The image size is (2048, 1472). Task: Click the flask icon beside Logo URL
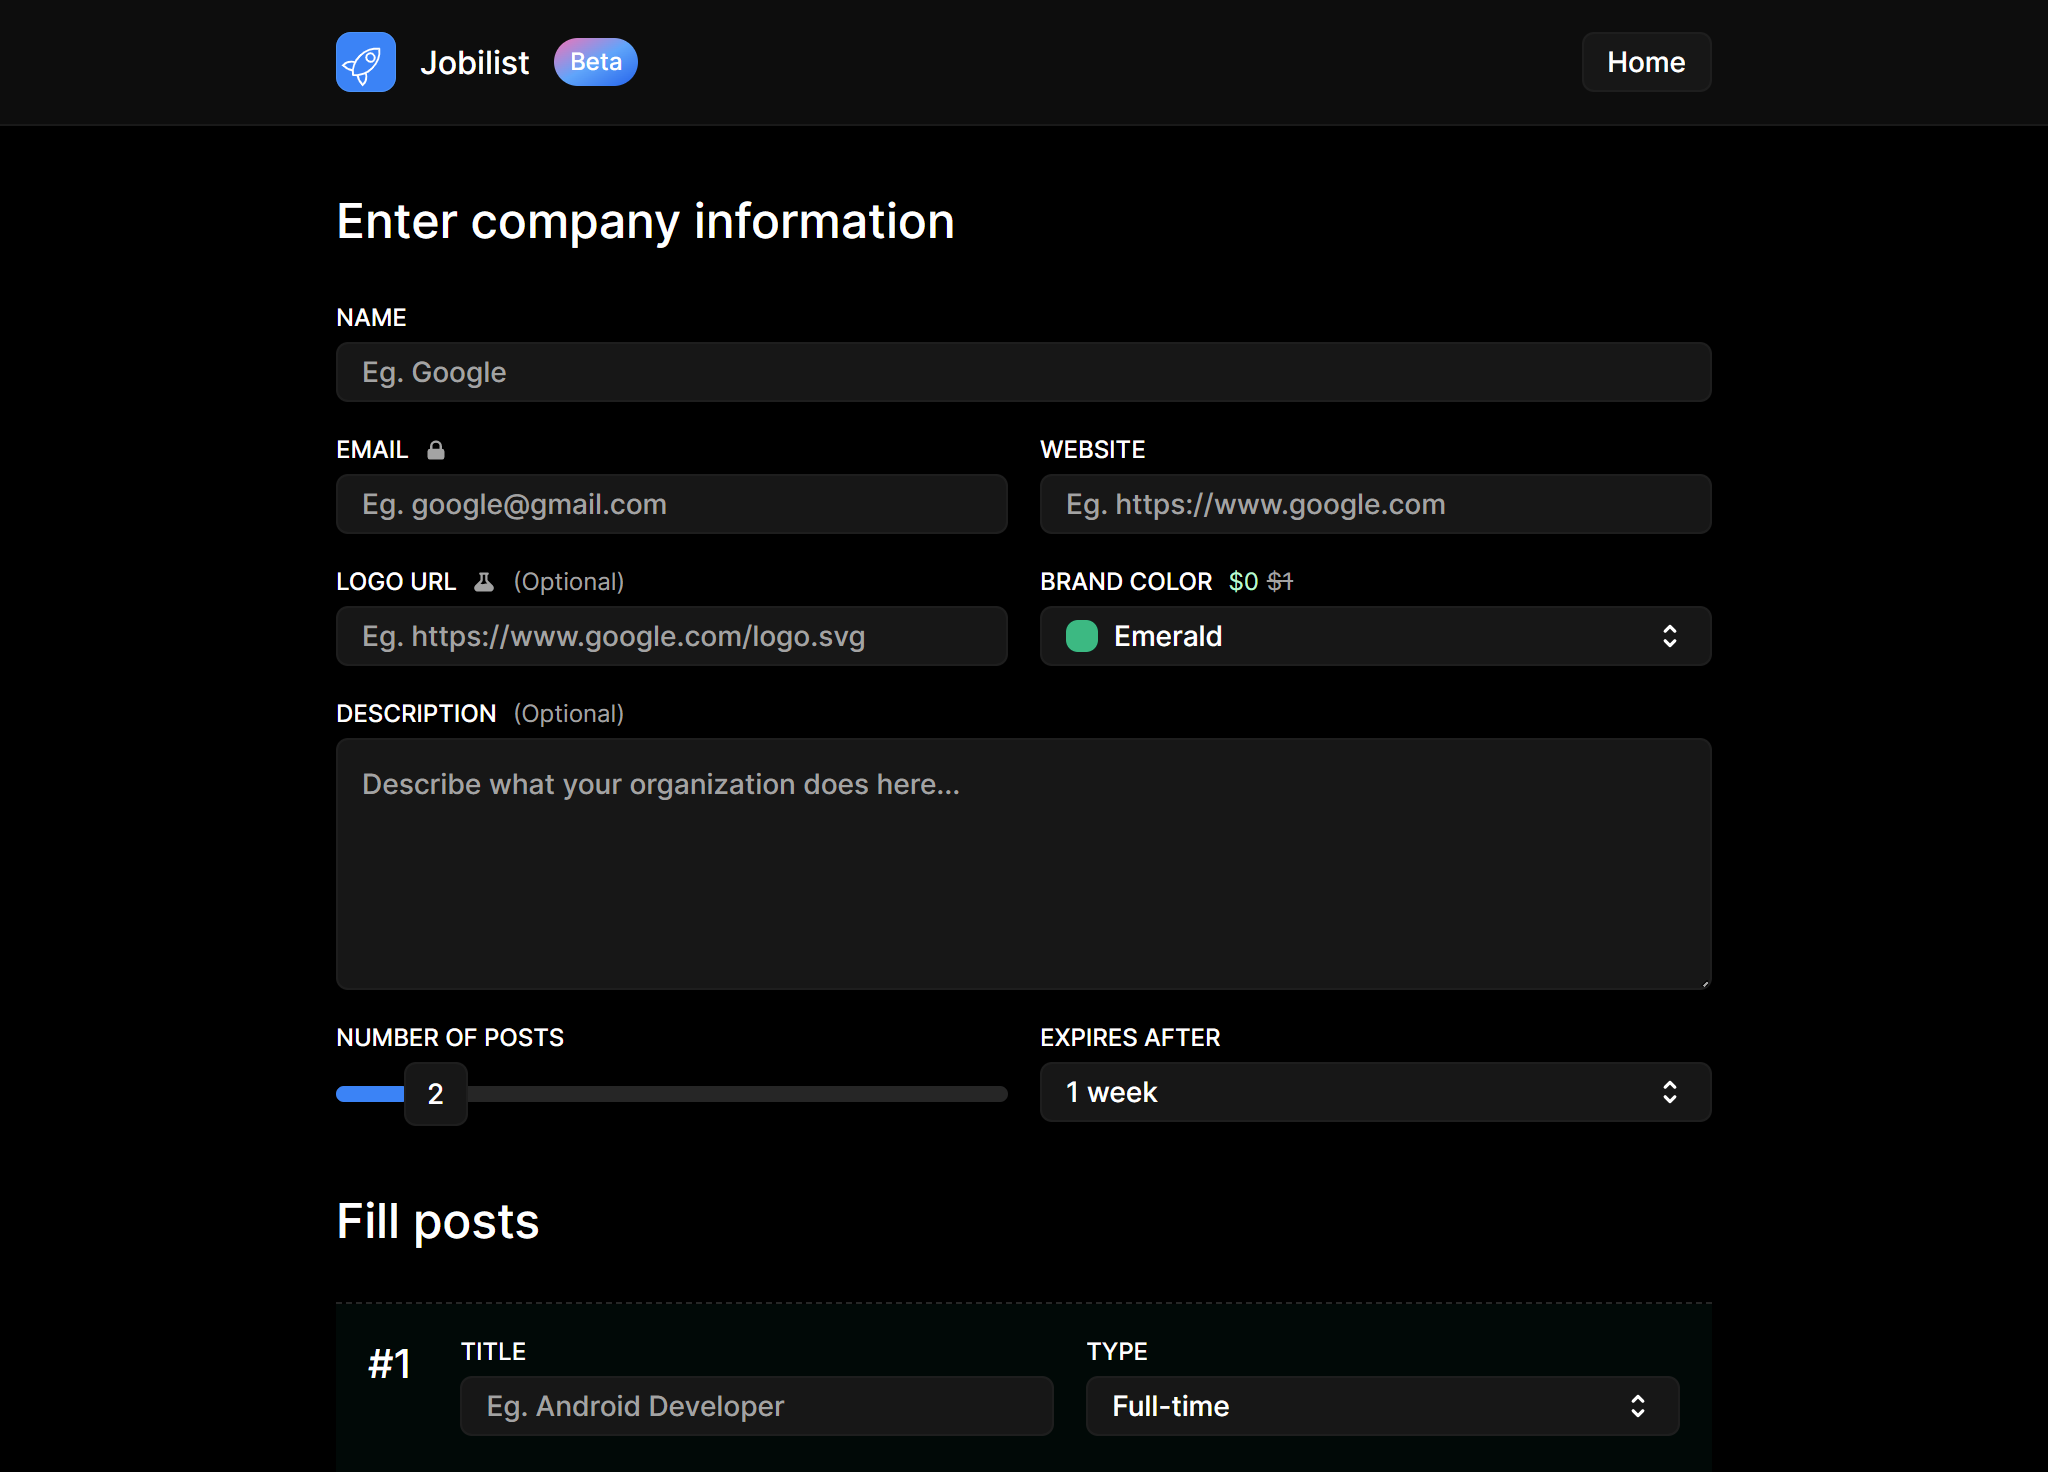tap(484, 582)
